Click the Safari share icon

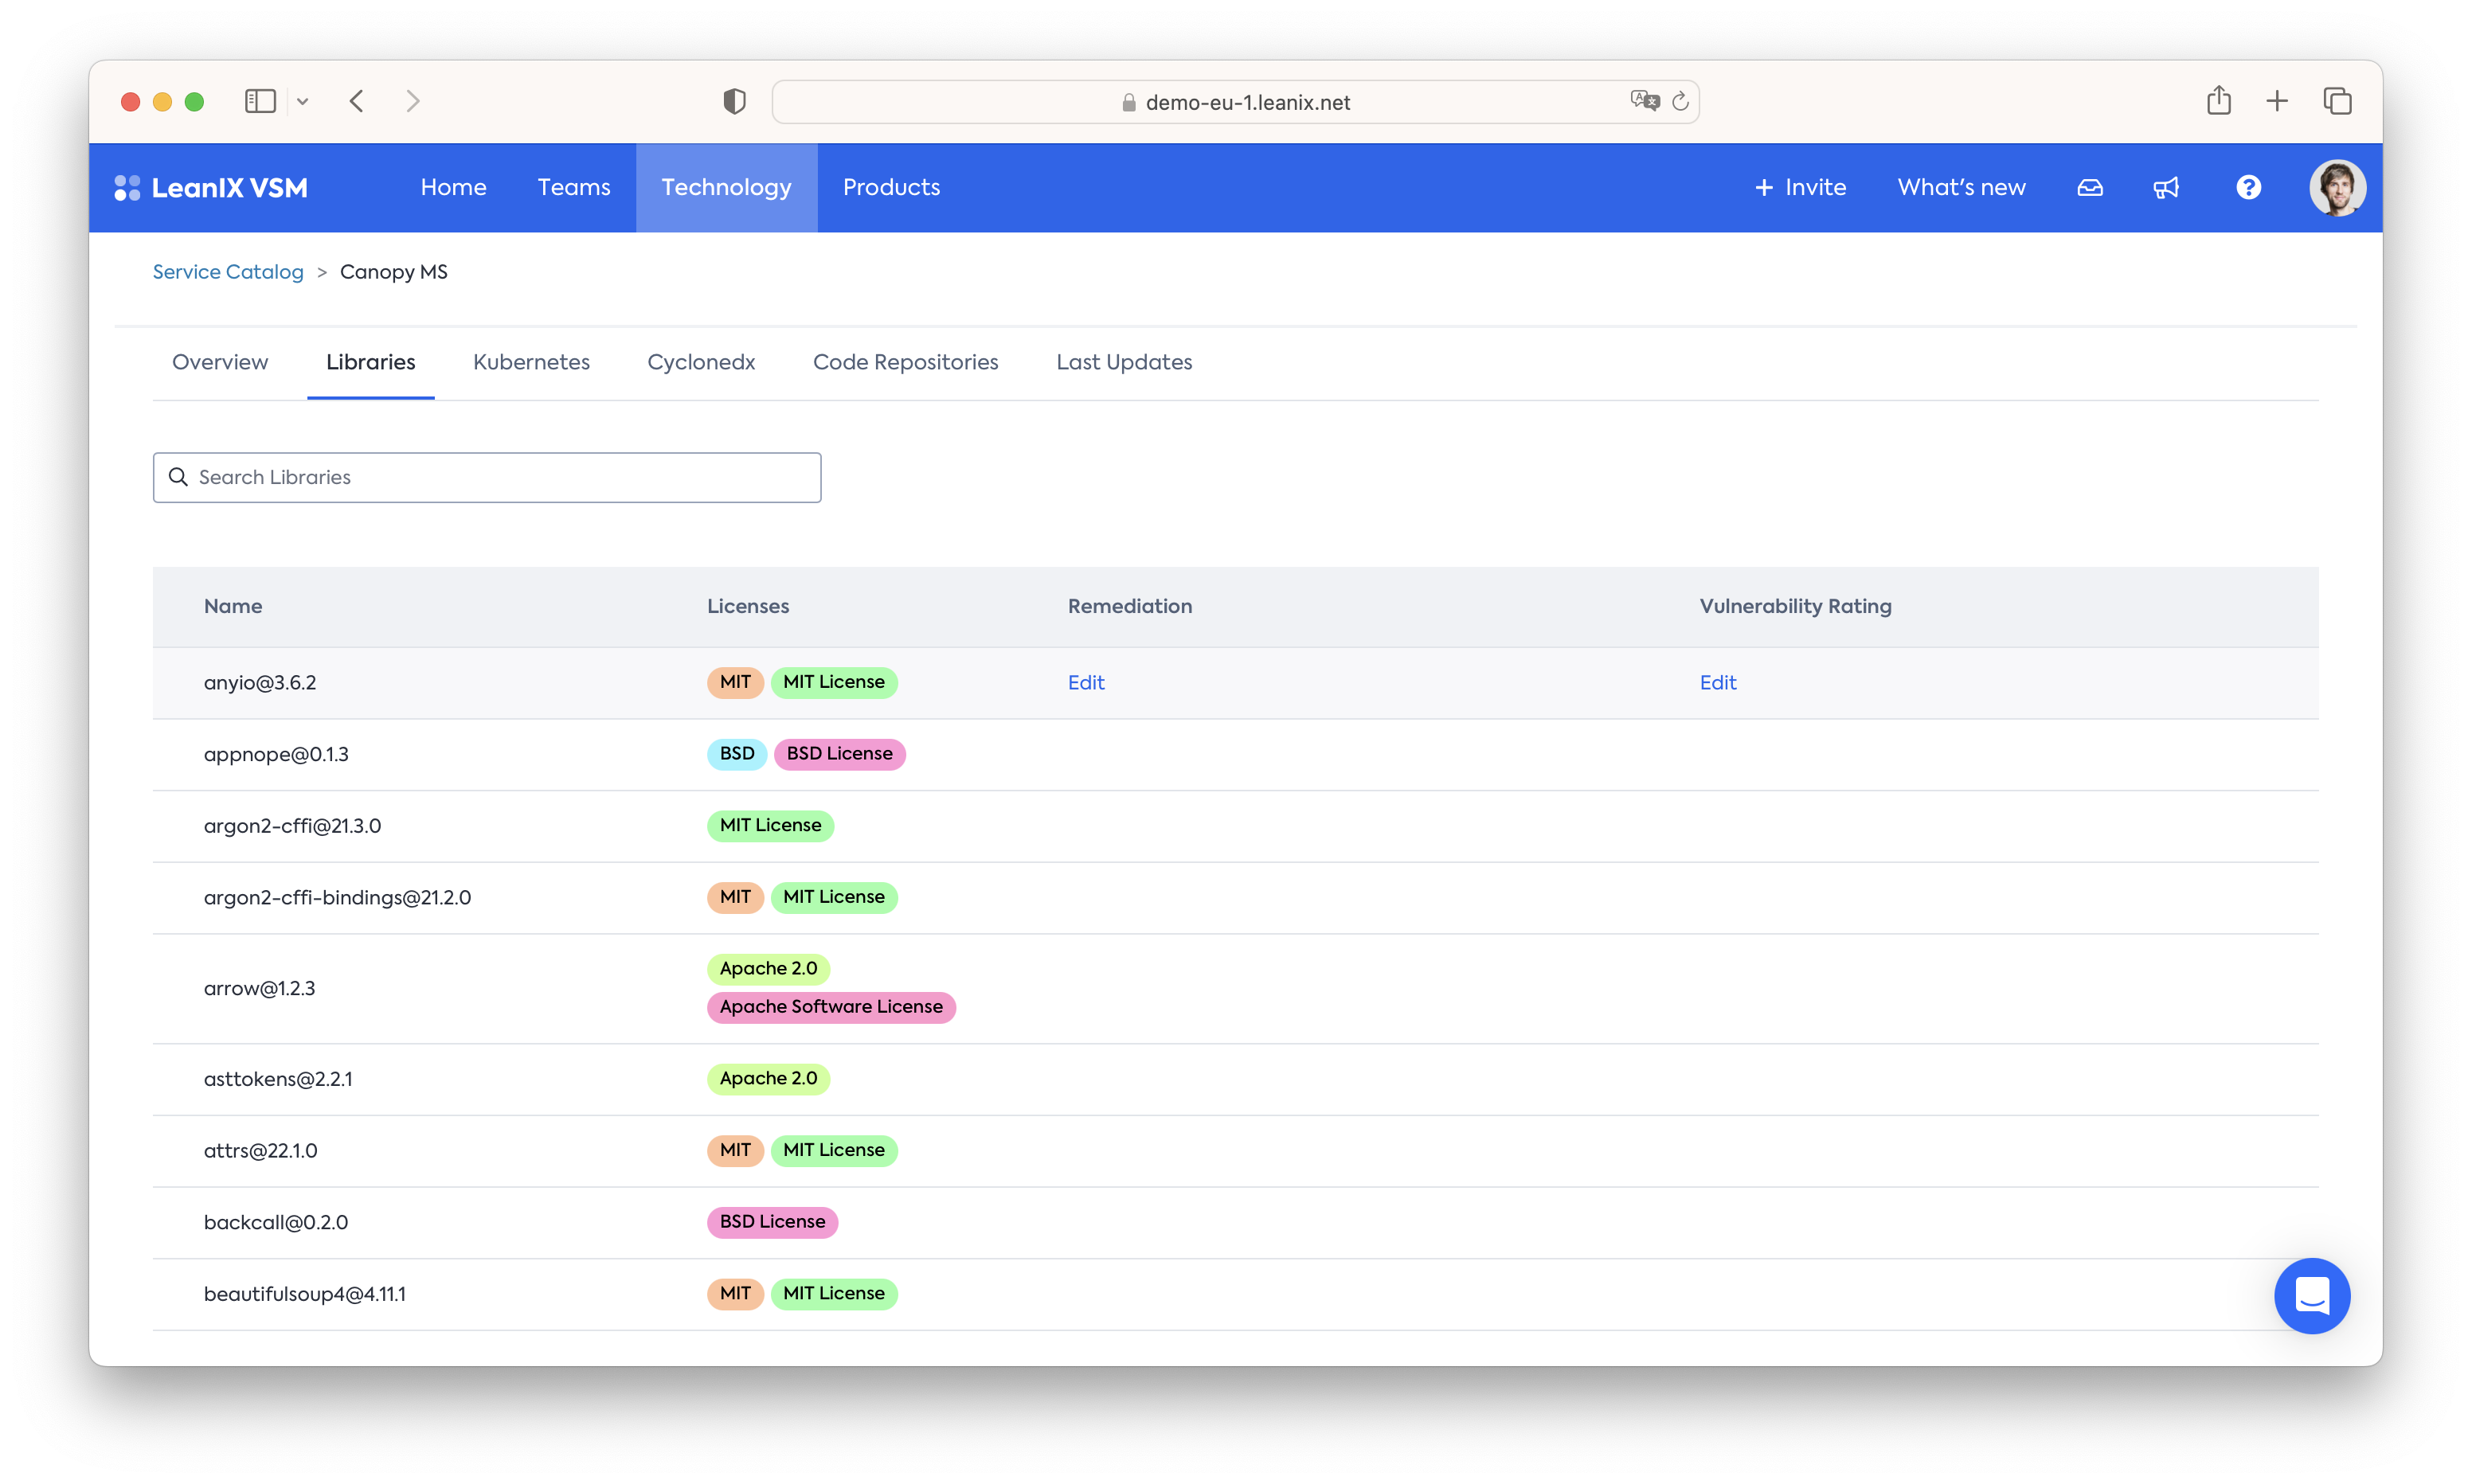pyautogui.click(x=2218, y=101)
